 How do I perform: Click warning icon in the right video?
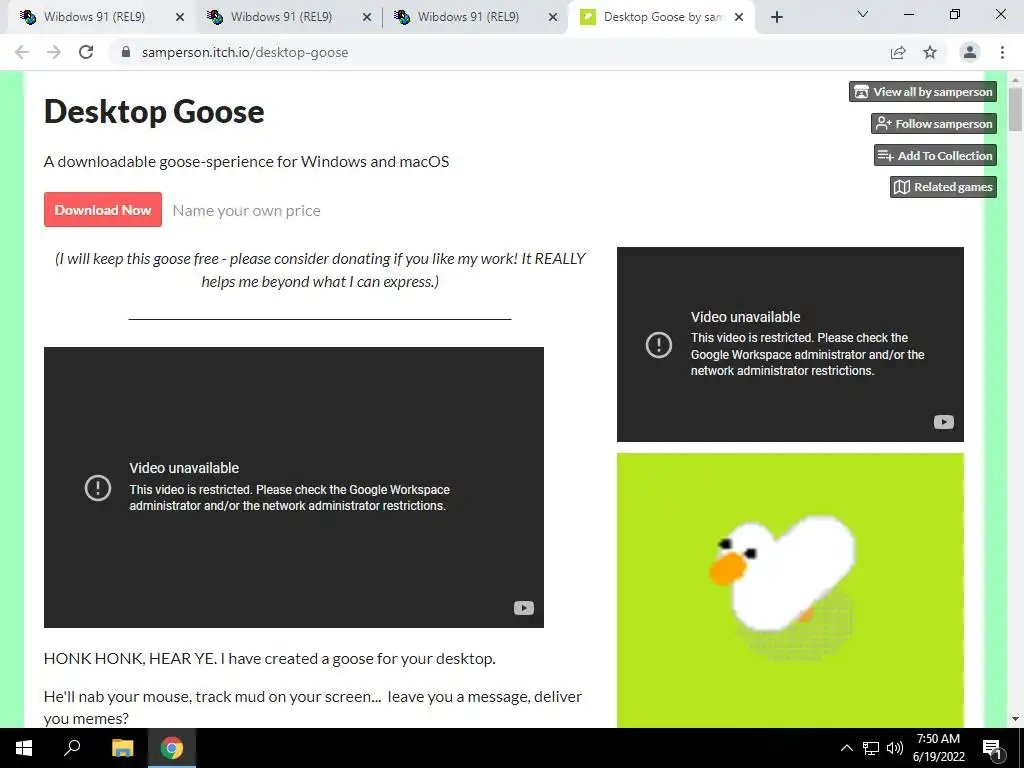[659, 344]
